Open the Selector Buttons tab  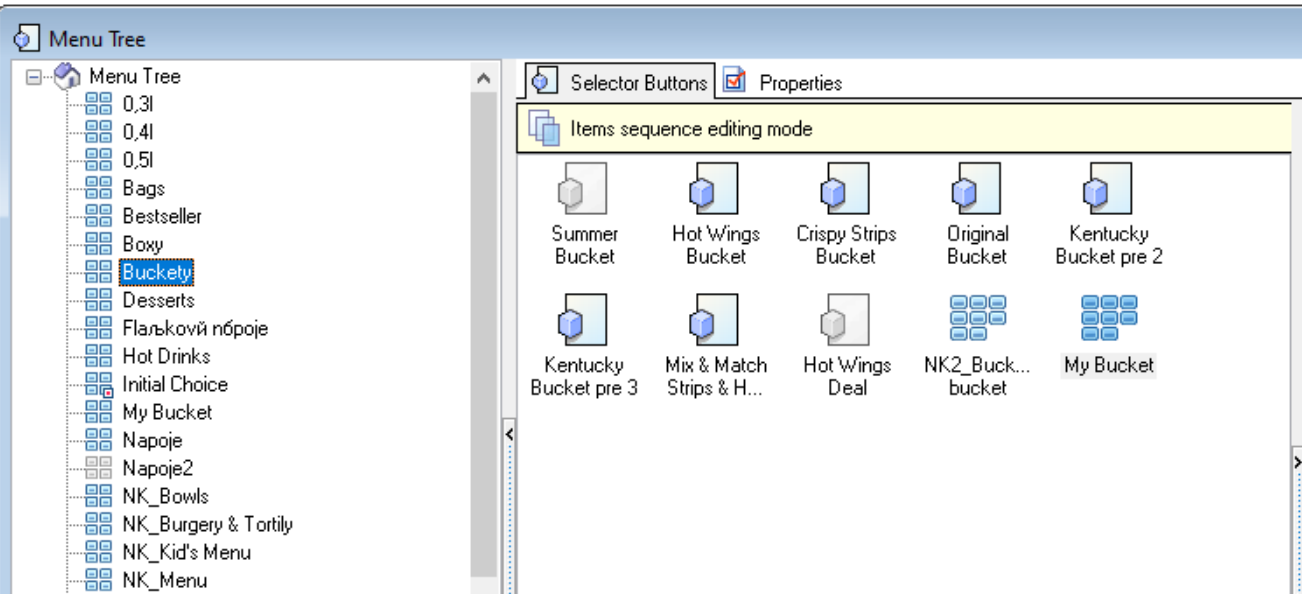(620, 82)
